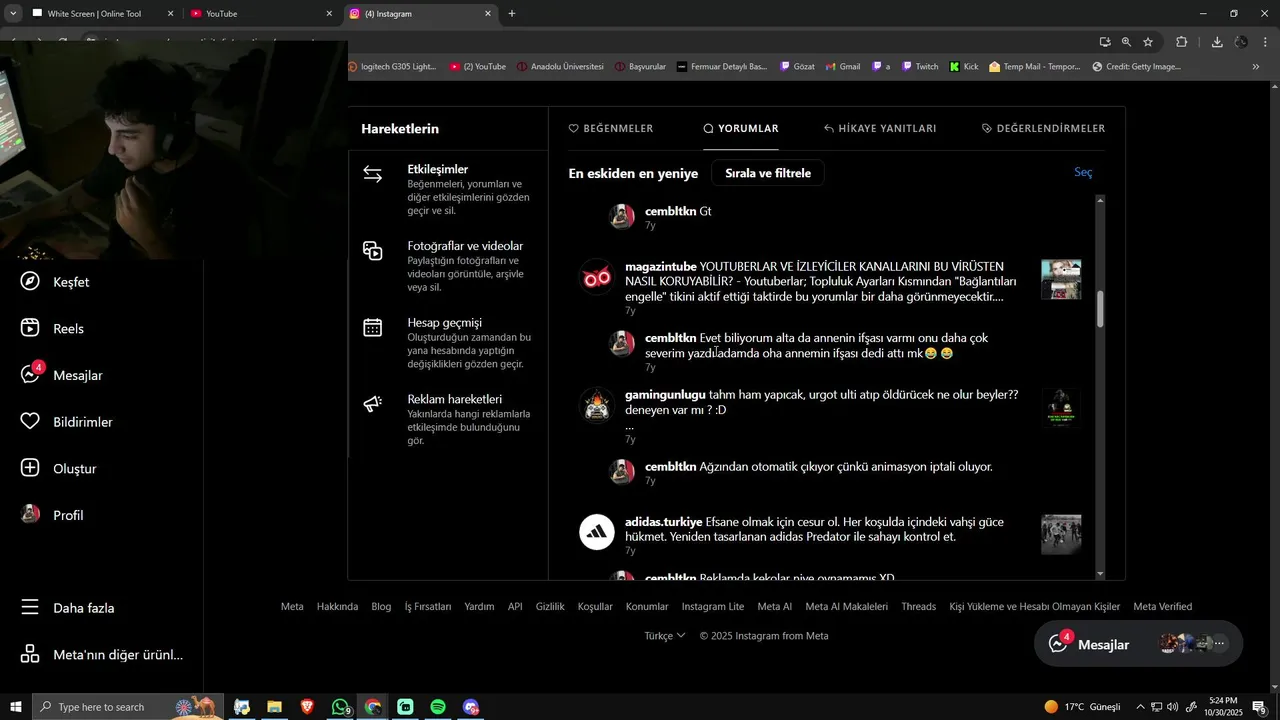Open the Windows Start menu
The width and height of the screenshot is (1280, 720).
pos(16,707)
